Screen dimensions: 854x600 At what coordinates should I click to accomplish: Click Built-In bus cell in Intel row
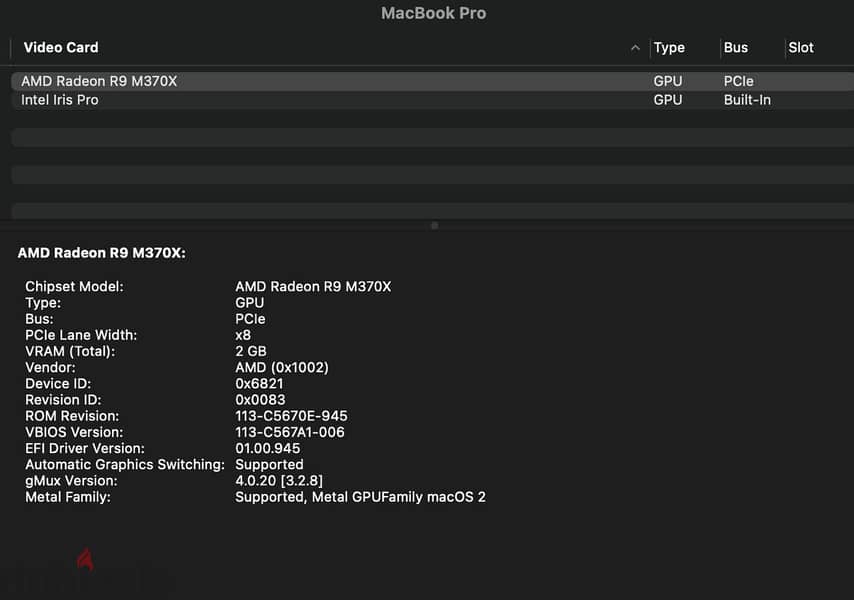(x=747, y=100)
